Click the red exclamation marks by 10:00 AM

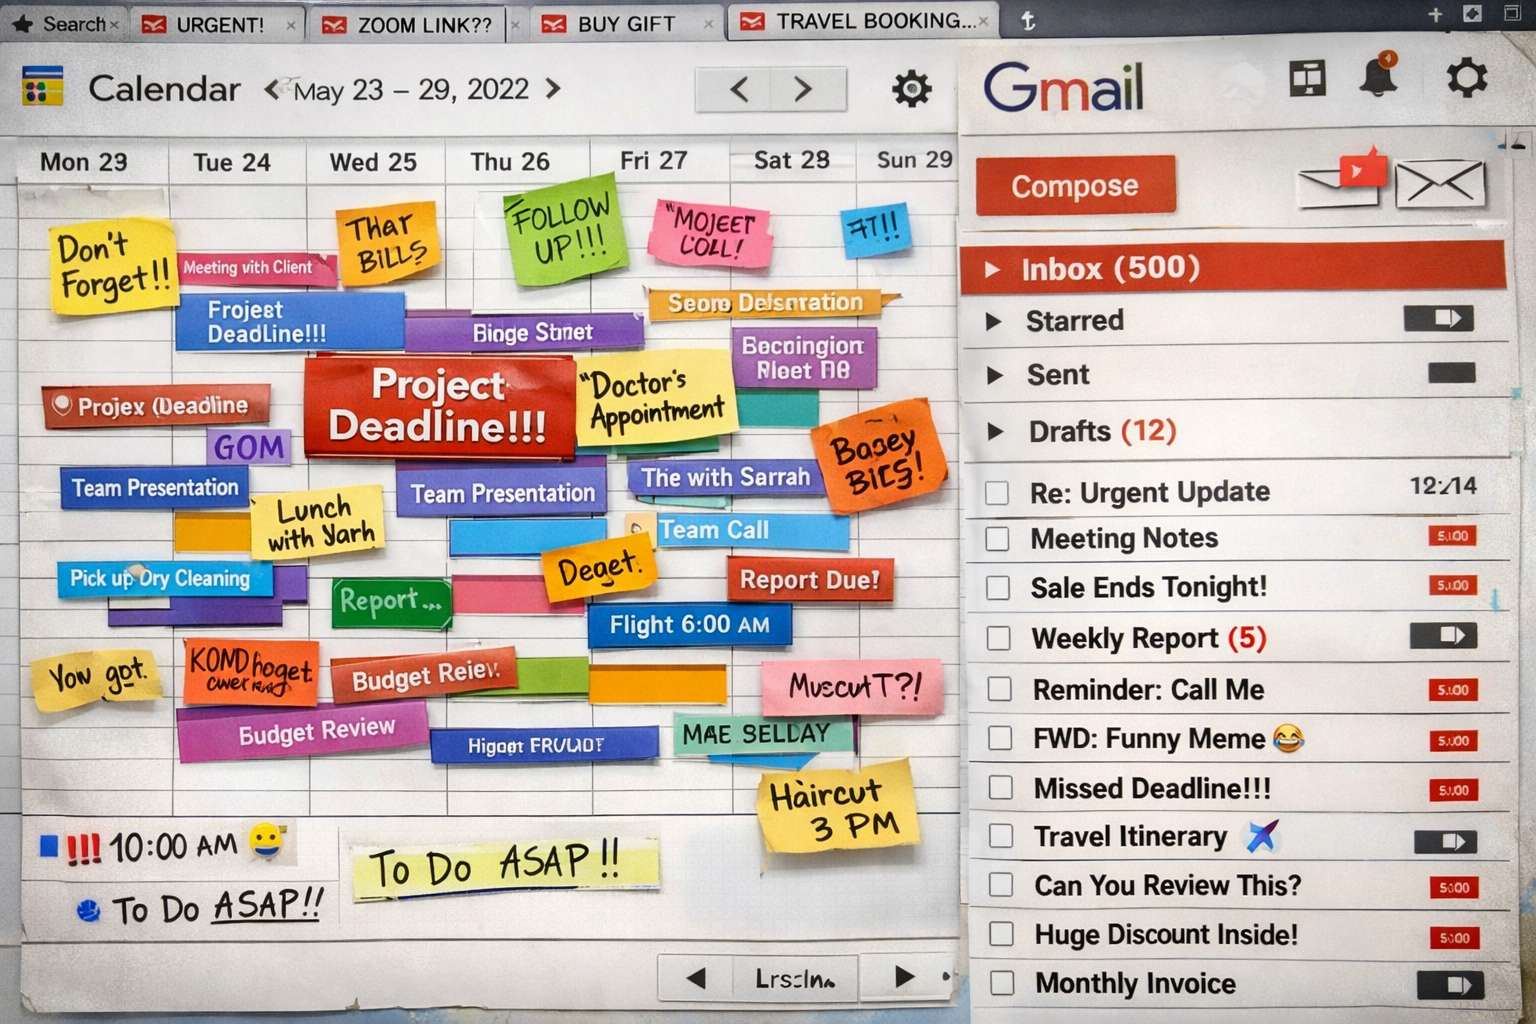(84, 849)
